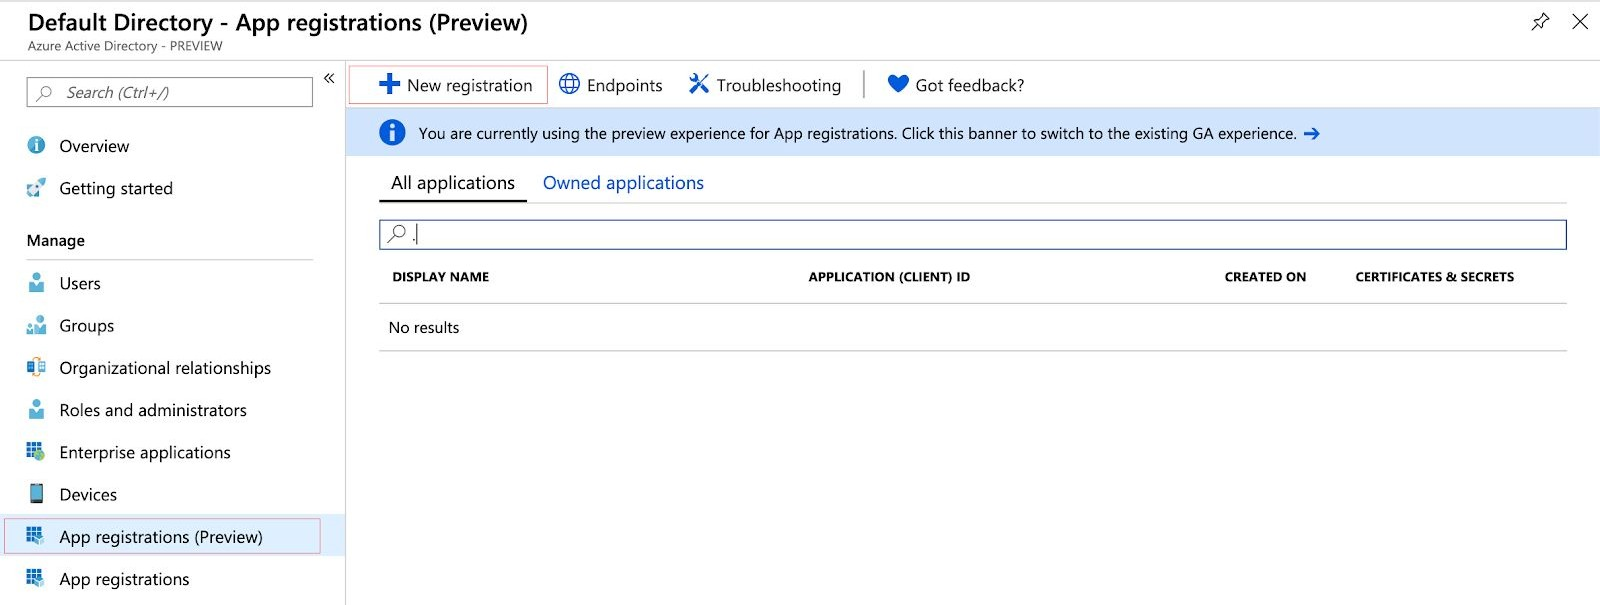
Task: Click the Enterprise applications grid icon
Action: click(x=36, y=451)
